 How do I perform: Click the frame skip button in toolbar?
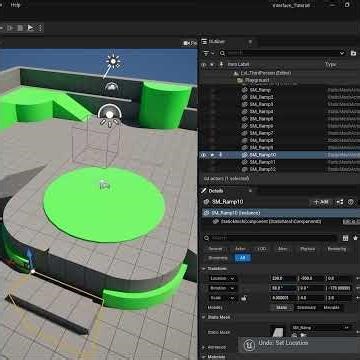(x=10, y=28)
